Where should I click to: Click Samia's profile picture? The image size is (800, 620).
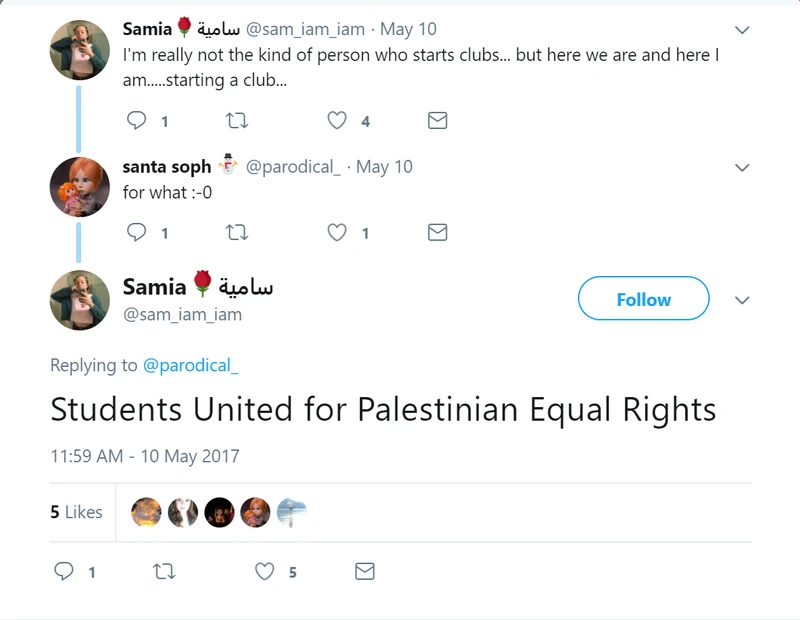(78, 49)
